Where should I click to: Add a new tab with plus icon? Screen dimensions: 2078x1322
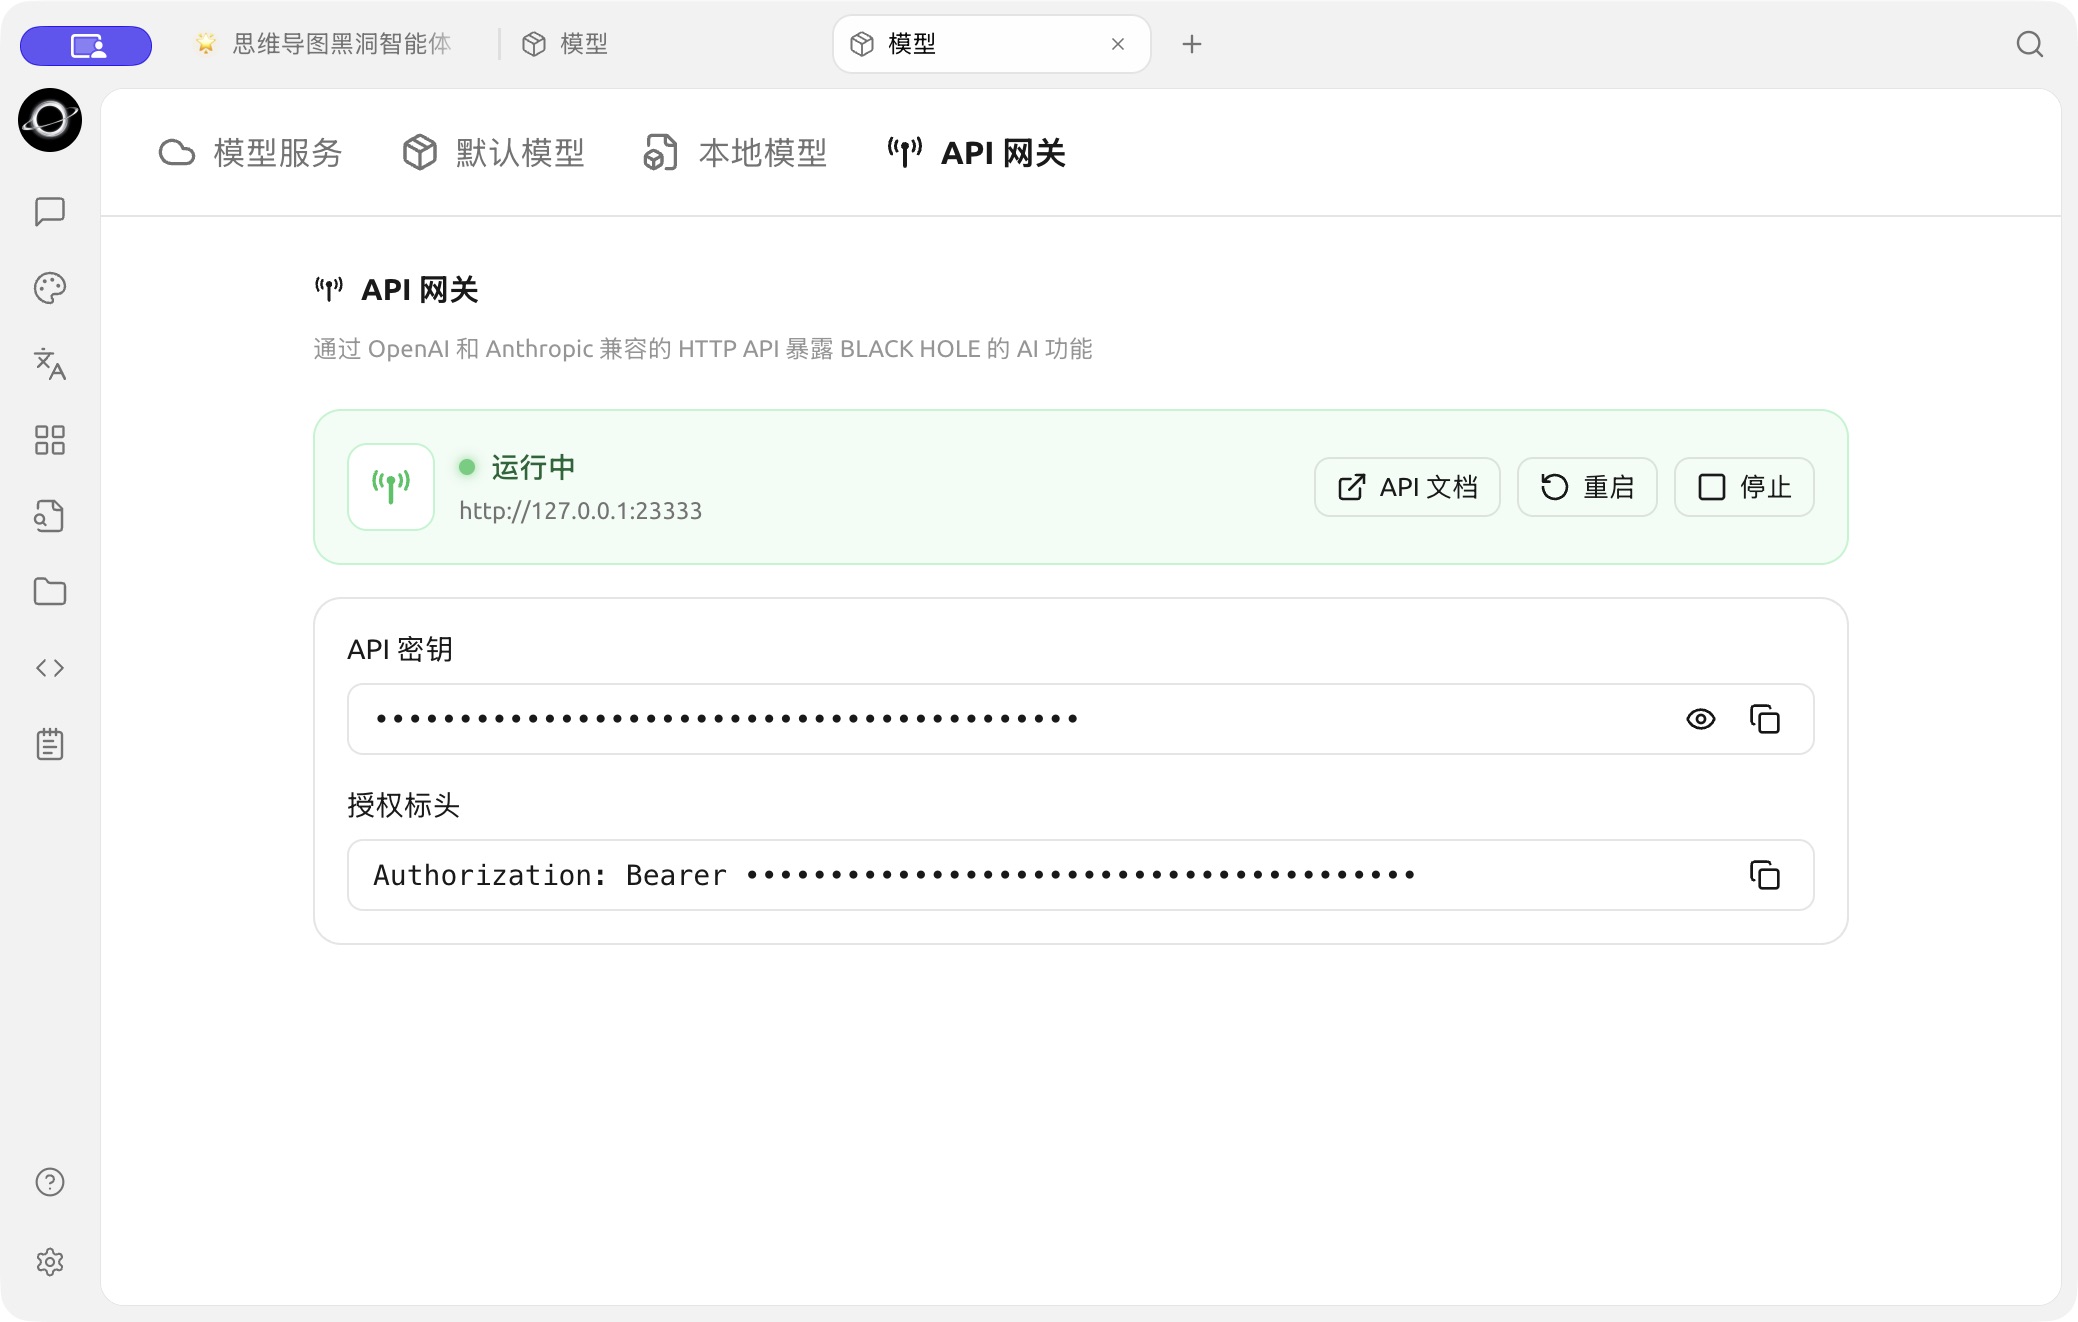(x=1192, y=44)
